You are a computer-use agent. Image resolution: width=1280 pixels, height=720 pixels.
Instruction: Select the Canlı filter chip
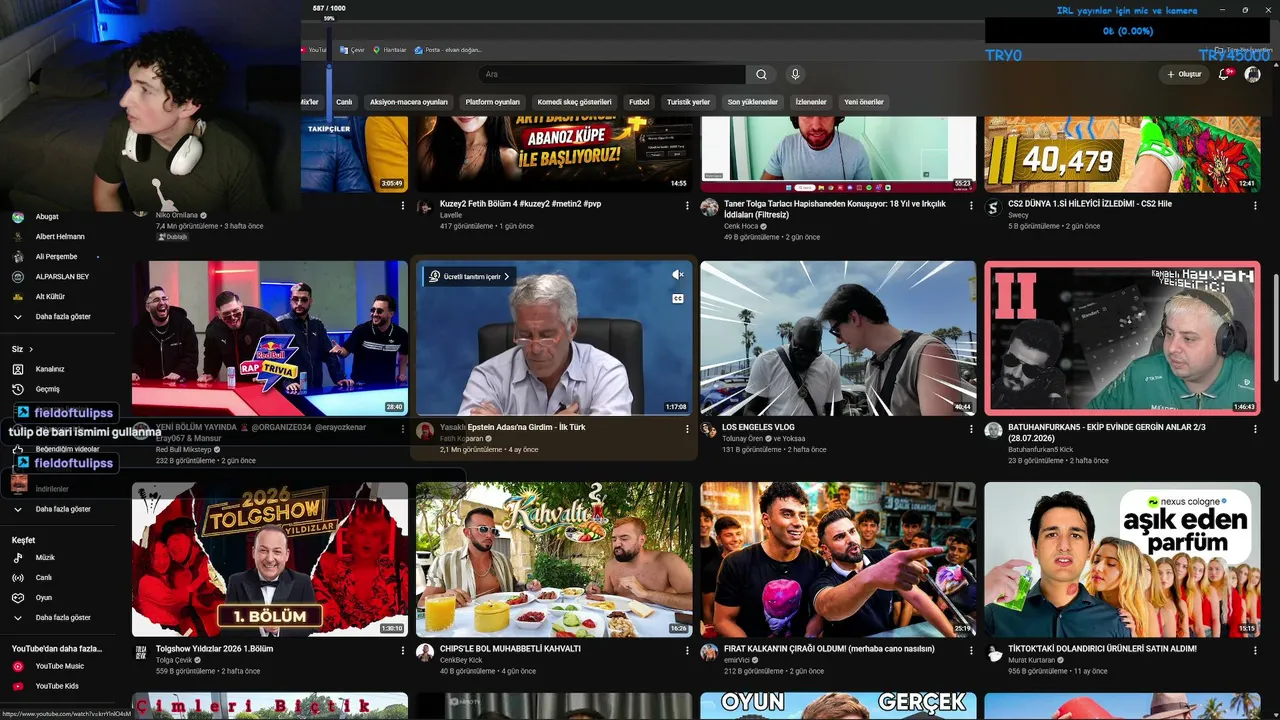click(x=344, y=102)
